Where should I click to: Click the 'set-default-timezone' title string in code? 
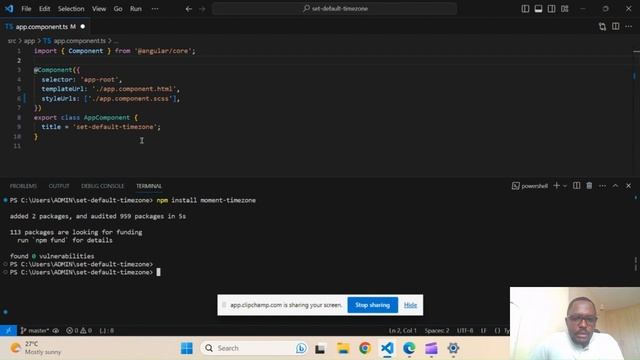click(x=115, y=127)
